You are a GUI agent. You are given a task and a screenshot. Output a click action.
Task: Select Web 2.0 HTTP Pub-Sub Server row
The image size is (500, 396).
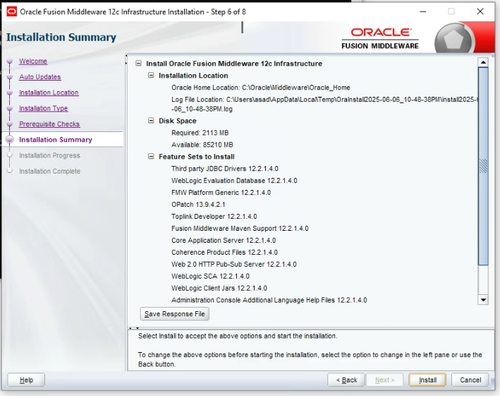pyautogui.click(x=234, y=264)
